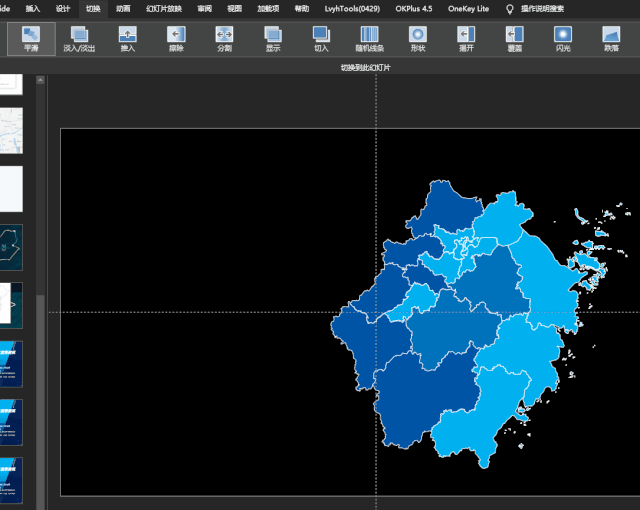The width and height of the screenshot is (640, 510).
Task: Apply the 淡入/淡出 (Fade) transition
Action: pyautogui.click(x=79, y=39)
